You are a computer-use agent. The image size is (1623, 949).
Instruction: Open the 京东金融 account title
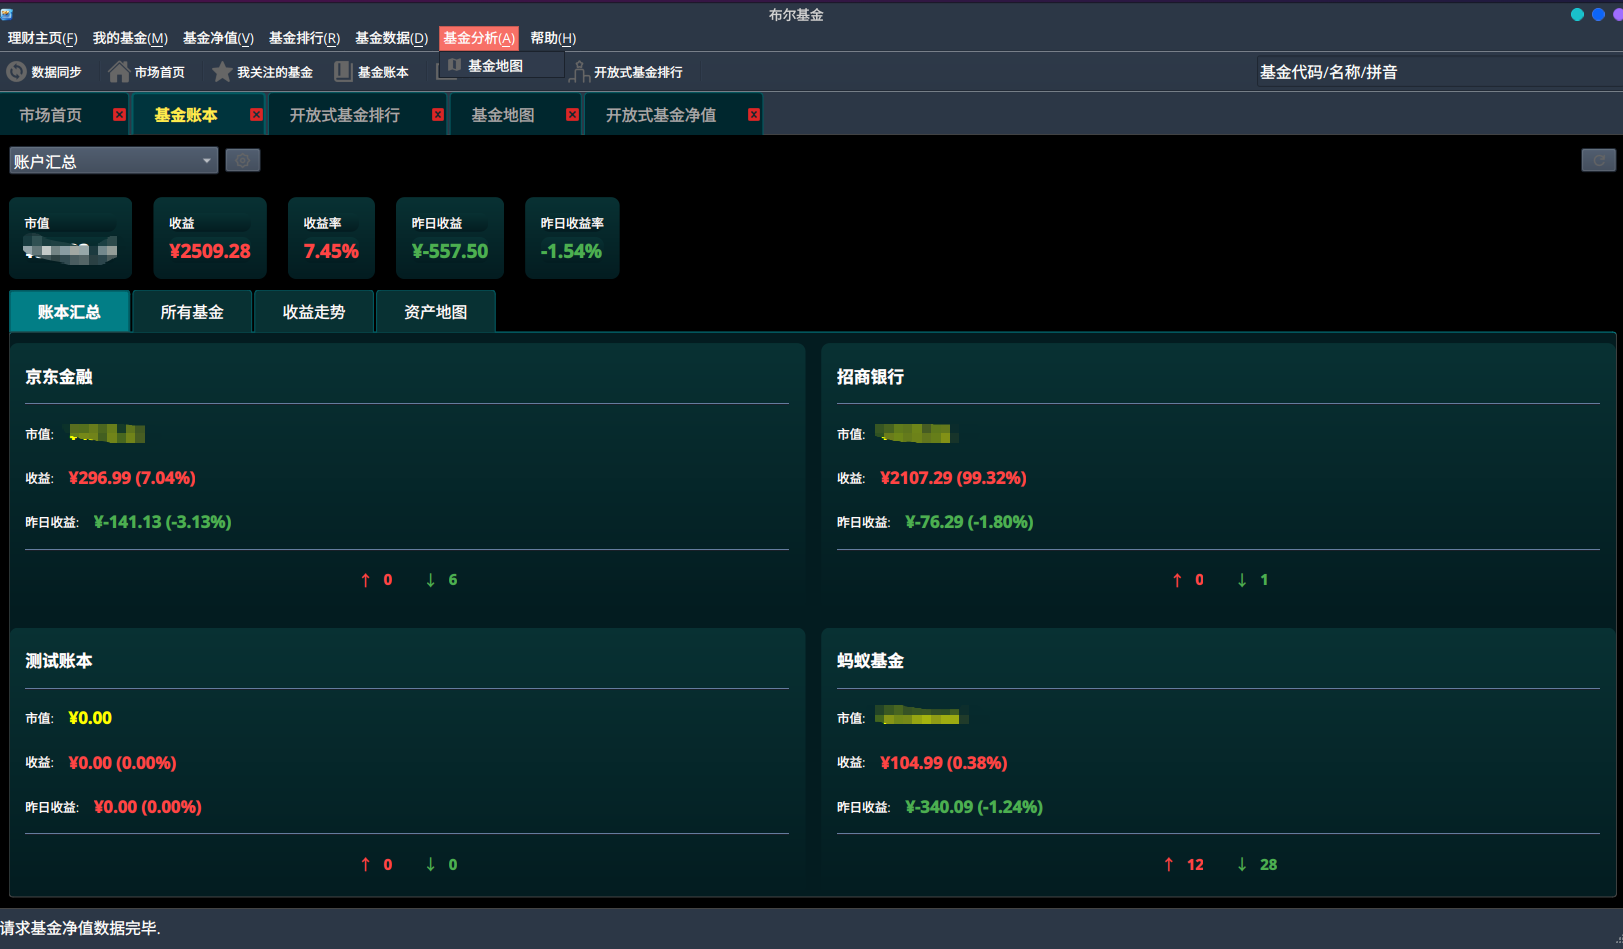tap(59, 377)
